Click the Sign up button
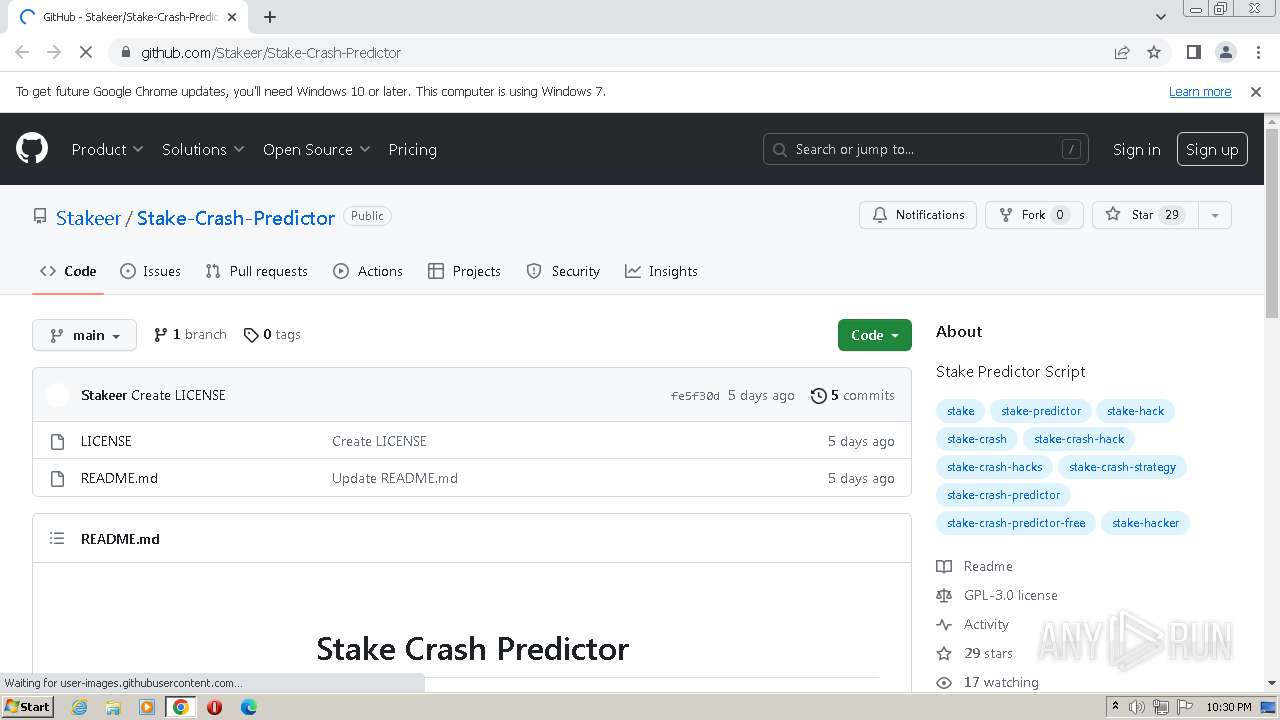This screenshot has width=1280, height=720. tap(1212, 149)
